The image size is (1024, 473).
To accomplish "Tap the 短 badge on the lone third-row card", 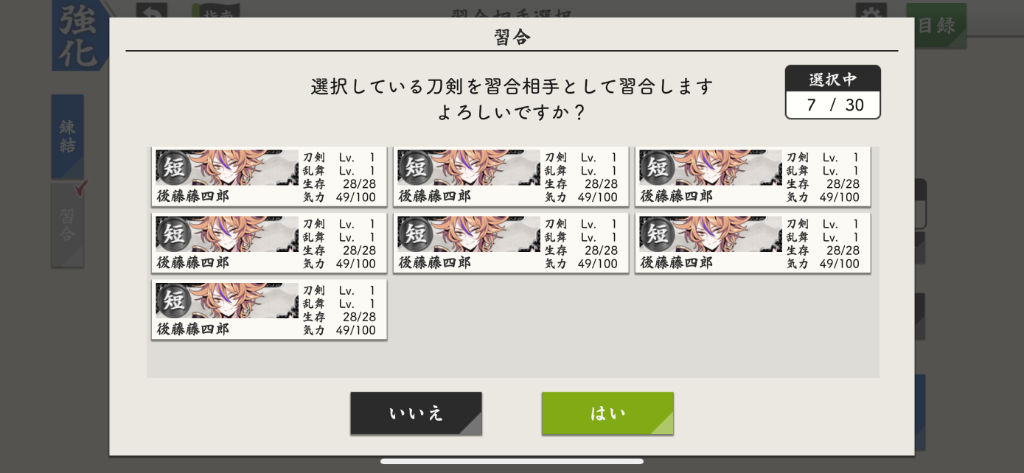I will [x=176, y=301].
